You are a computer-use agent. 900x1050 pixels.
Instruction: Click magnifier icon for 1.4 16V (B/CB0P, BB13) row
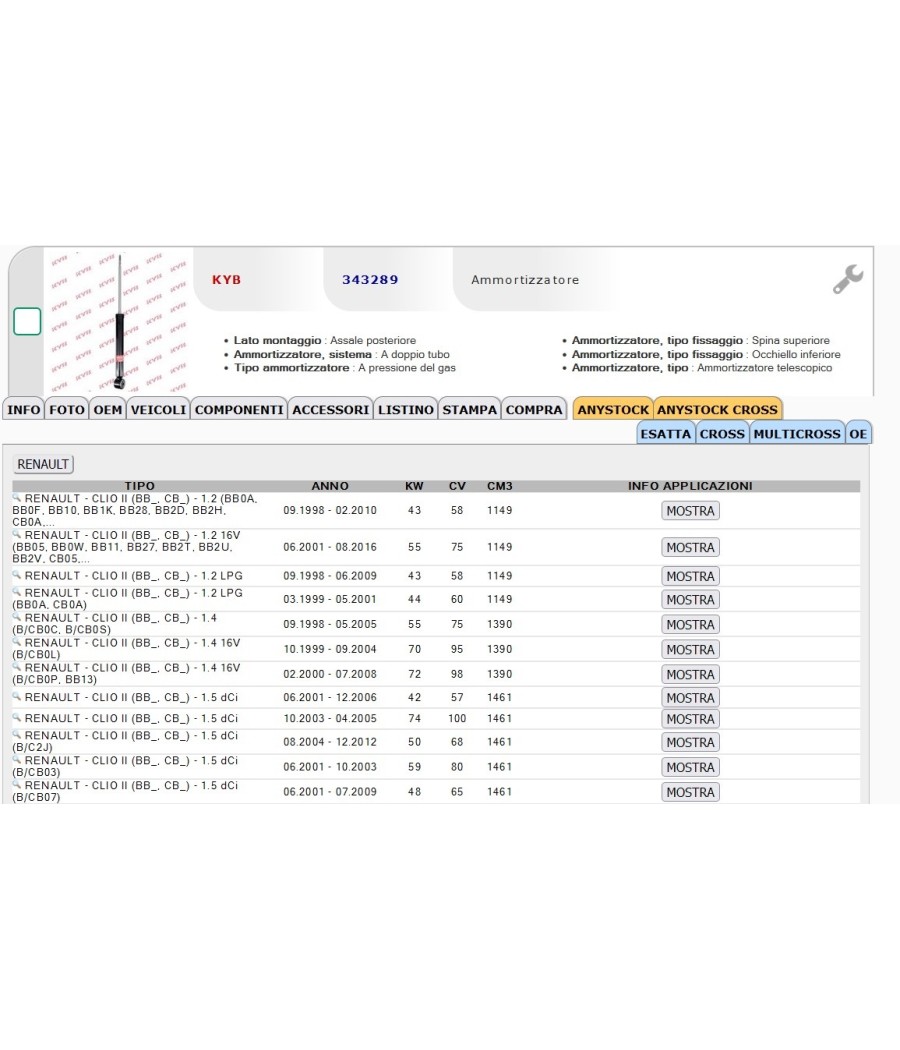click(17, 666)
